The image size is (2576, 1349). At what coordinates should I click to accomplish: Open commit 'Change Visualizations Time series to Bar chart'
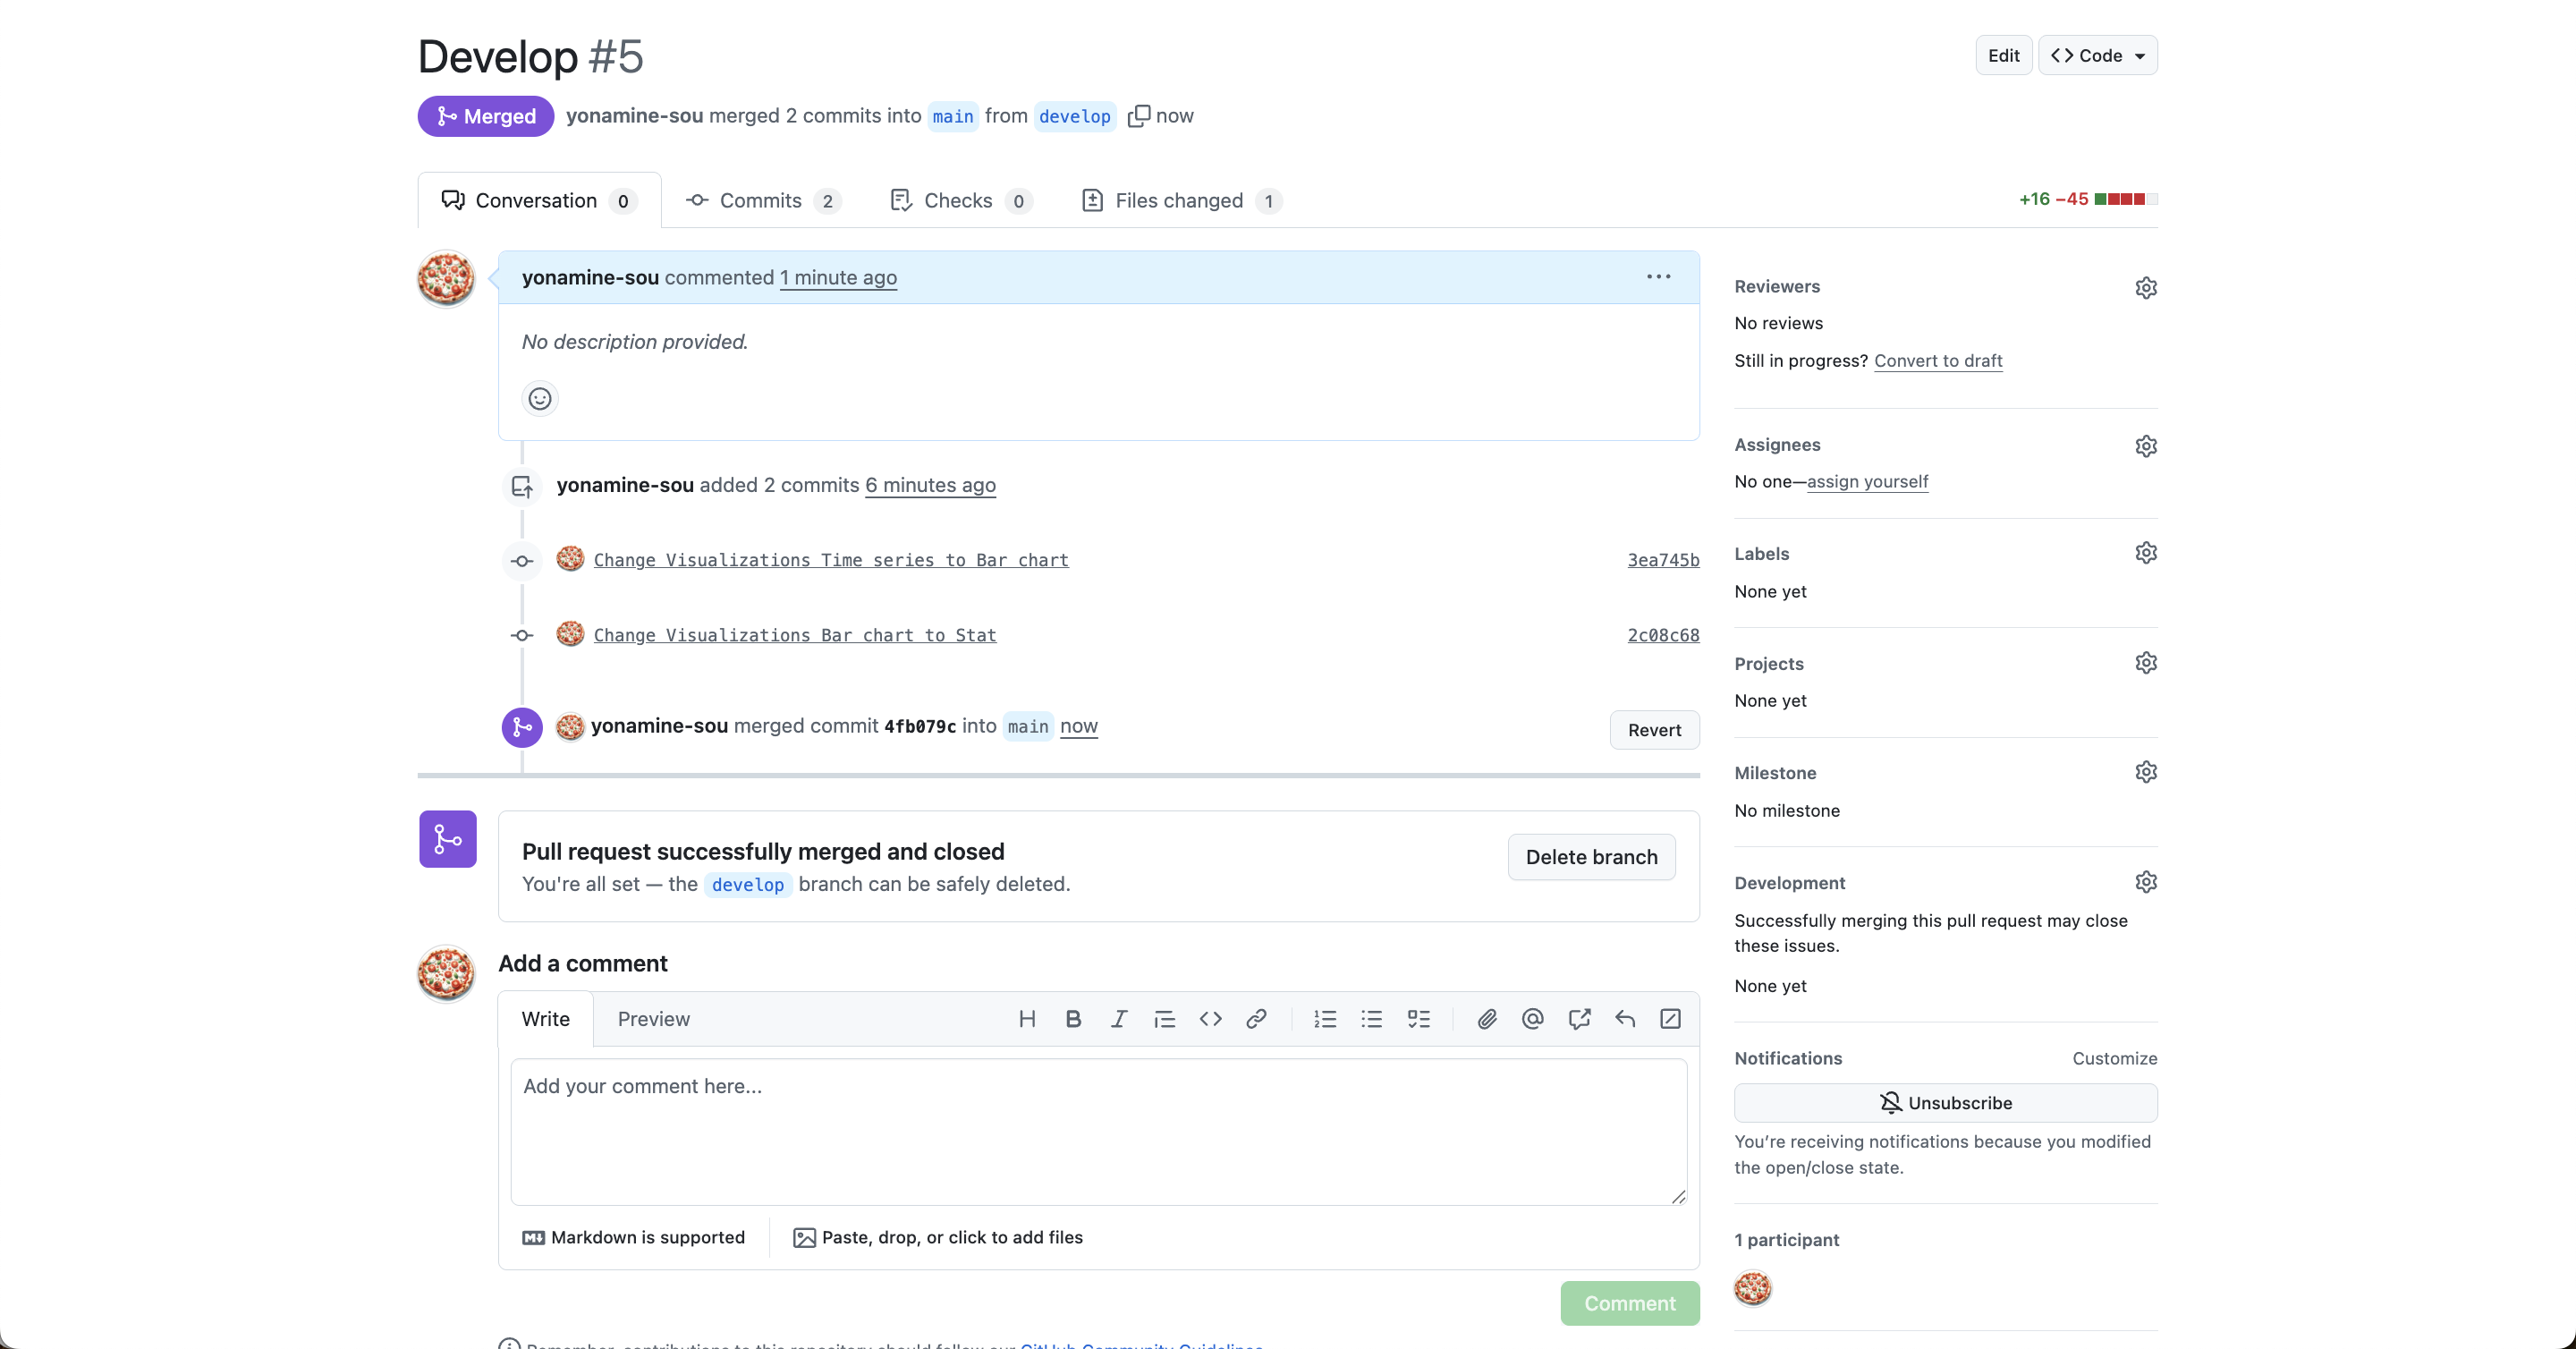click(831, 560)
